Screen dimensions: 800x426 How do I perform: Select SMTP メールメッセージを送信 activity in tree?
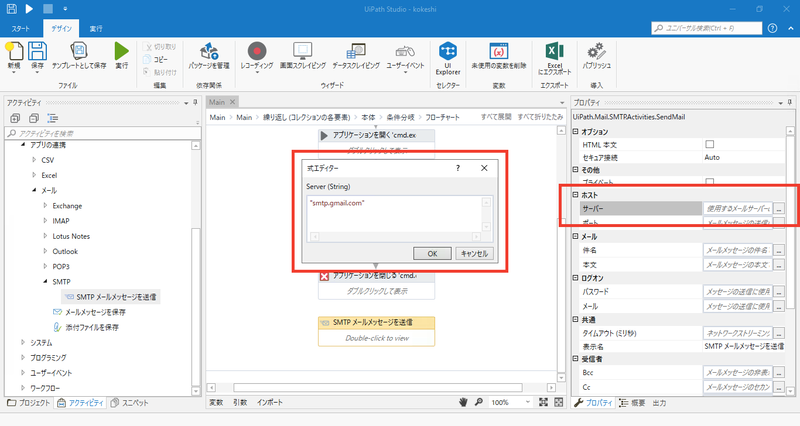(111, 297)
